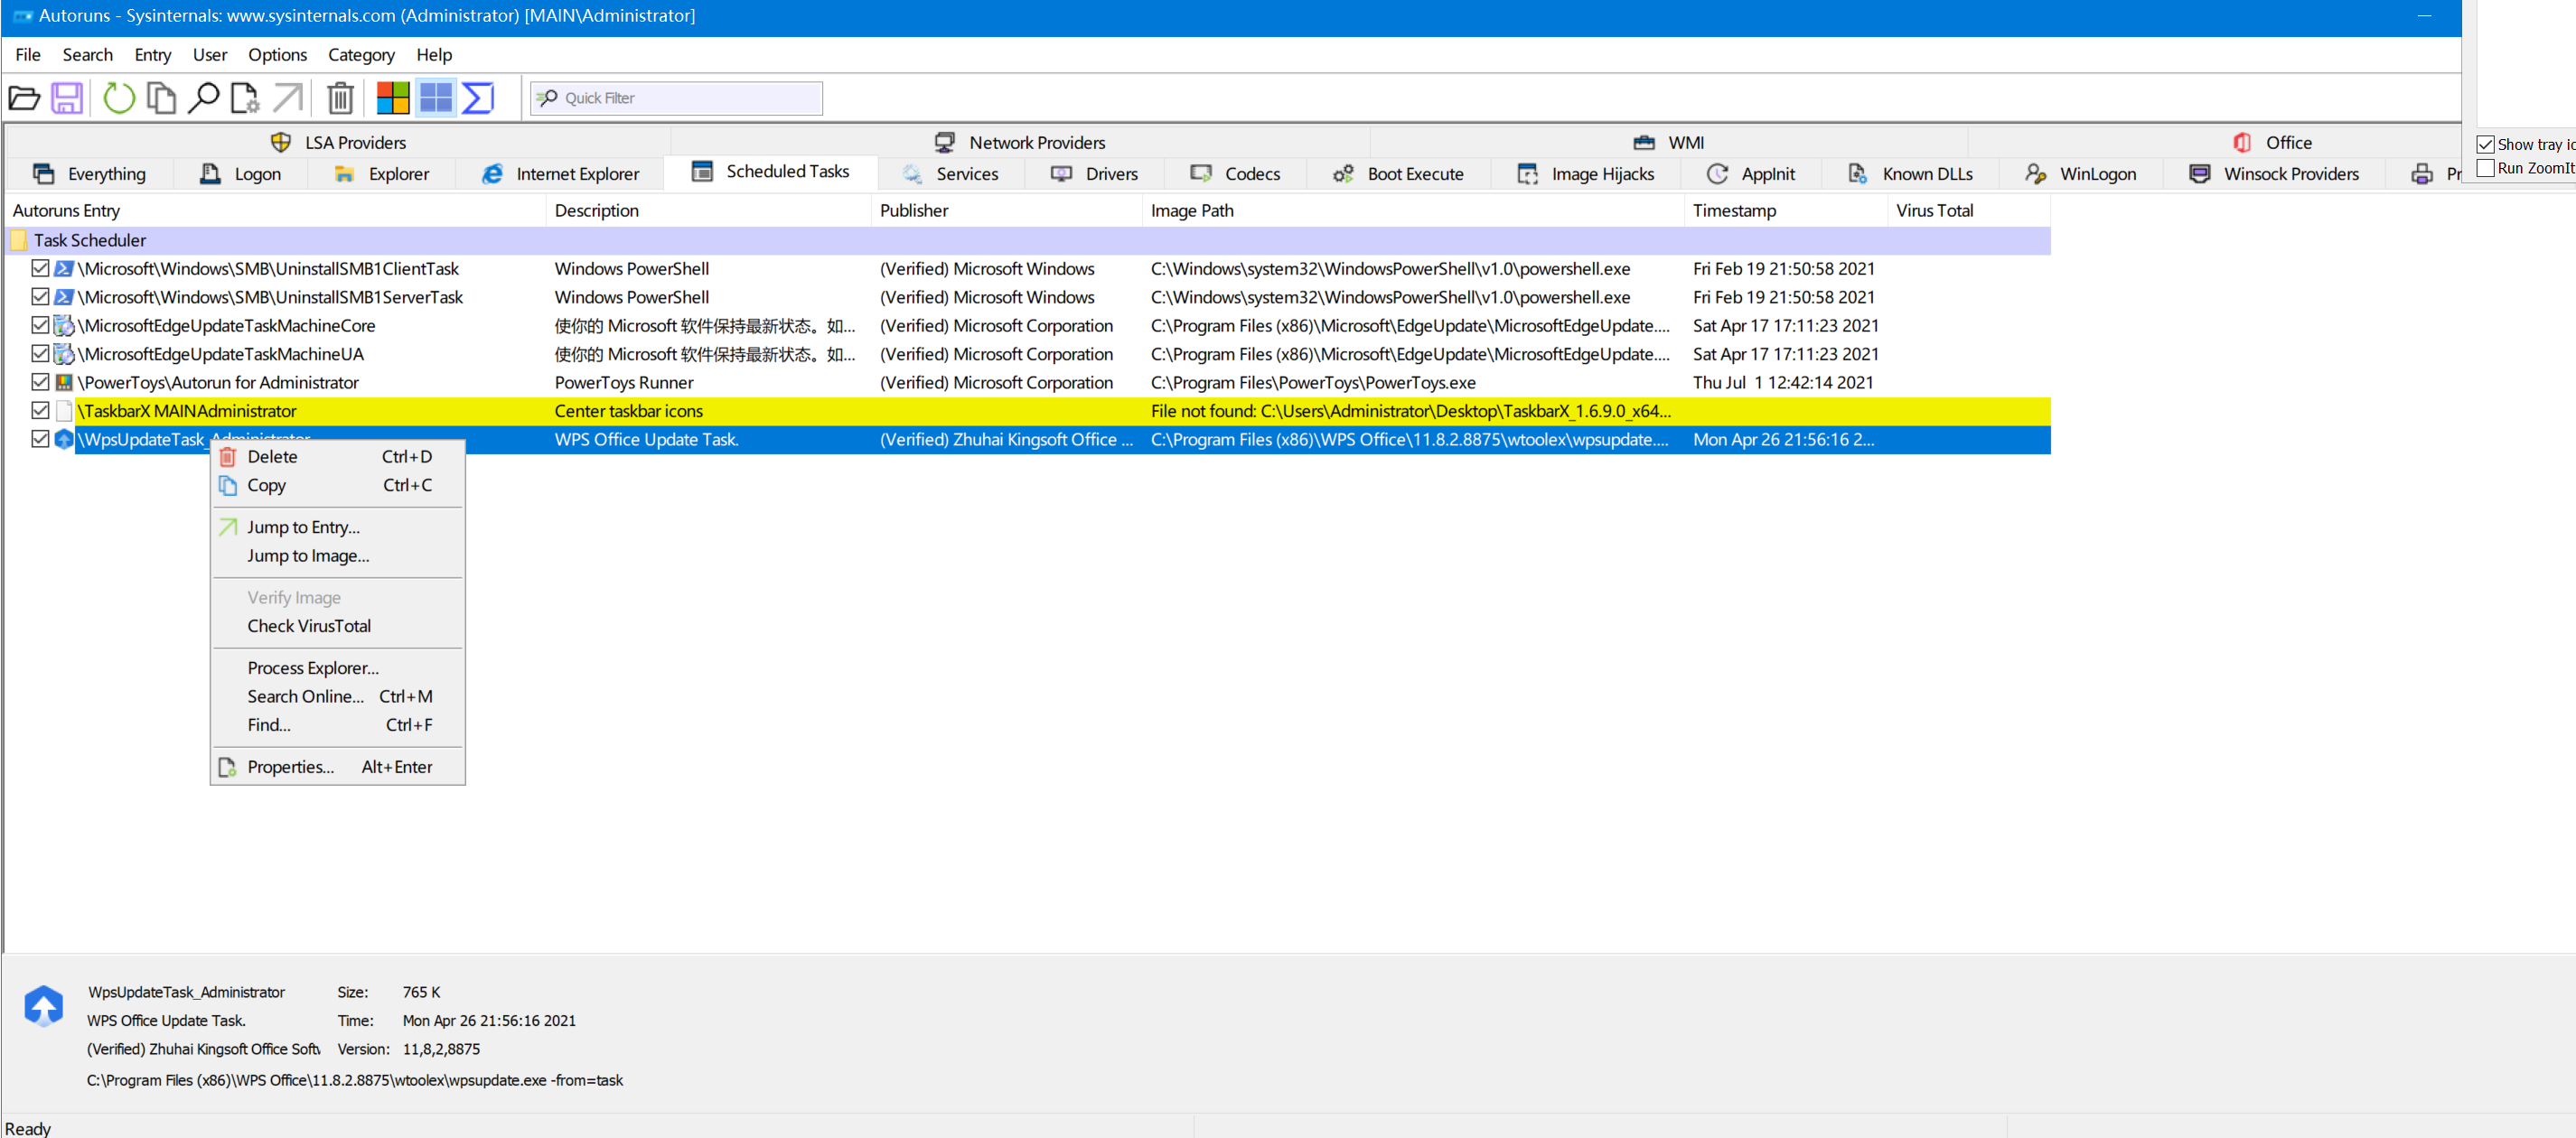Click the icon of MicrosoftEdgeUpdateTaskMachineCore

click(x=64, y=326)
